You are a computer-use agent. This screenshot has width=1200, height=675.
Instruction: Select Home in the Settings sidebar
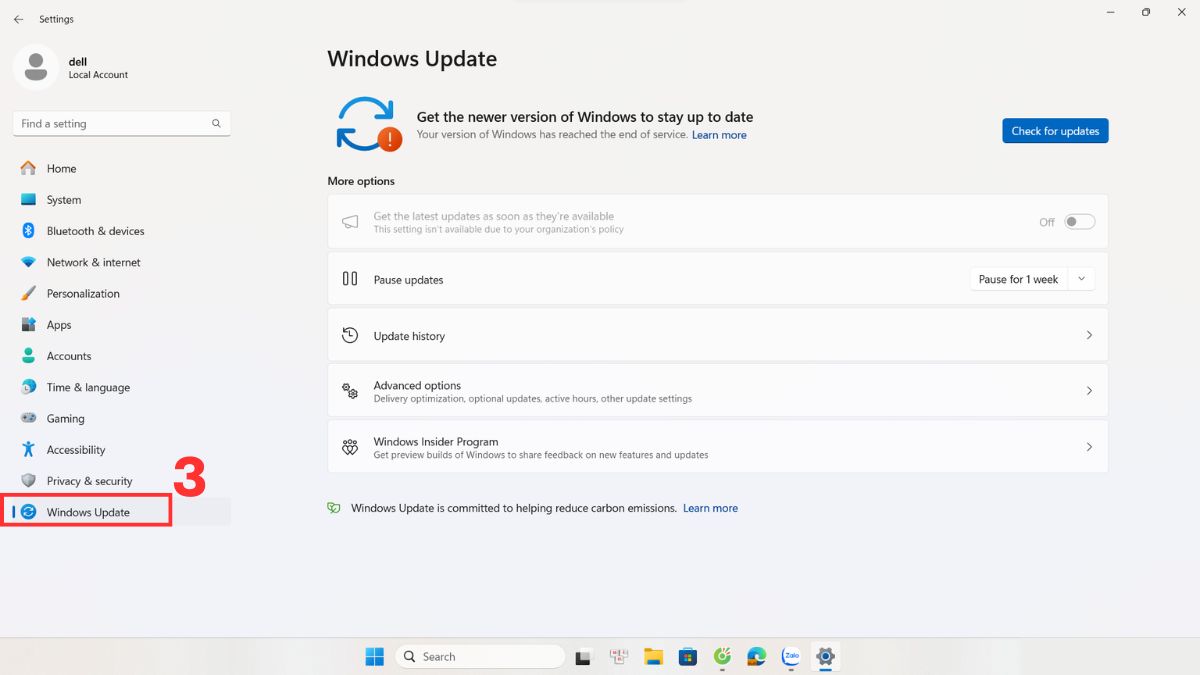coord(61,168)
